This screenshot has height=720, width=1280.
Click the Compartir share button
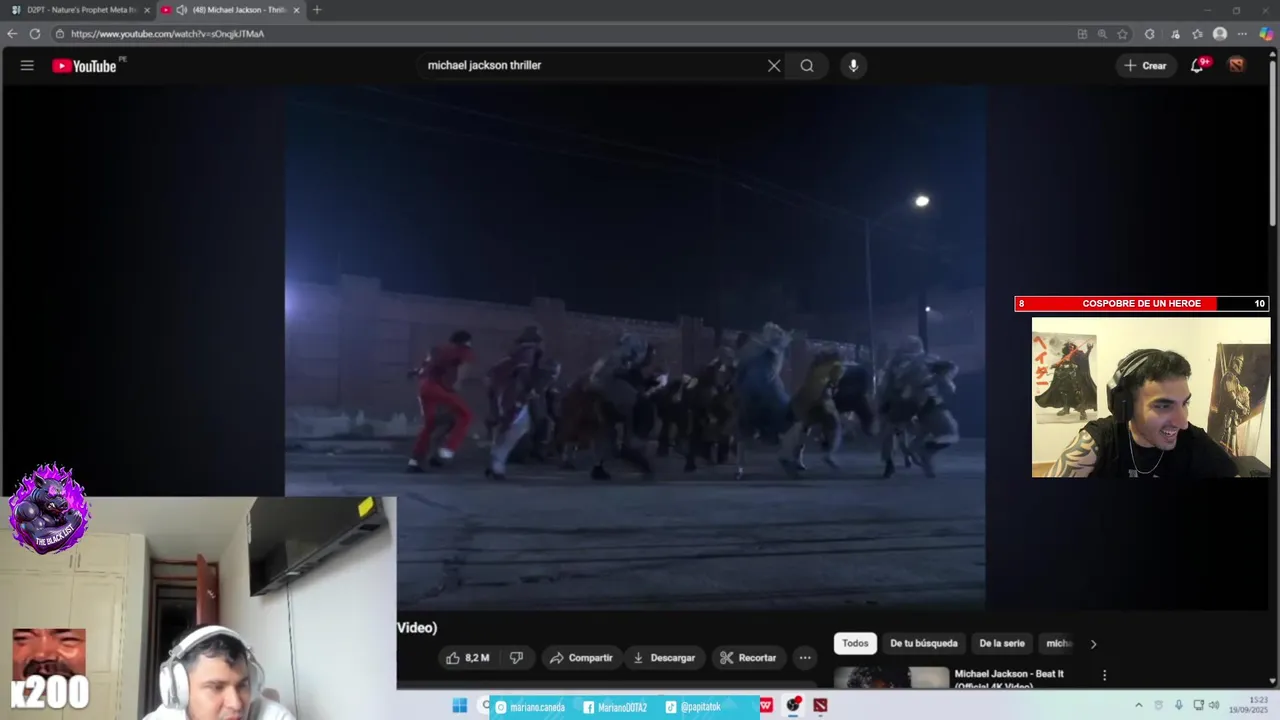(x=581, y=658)
